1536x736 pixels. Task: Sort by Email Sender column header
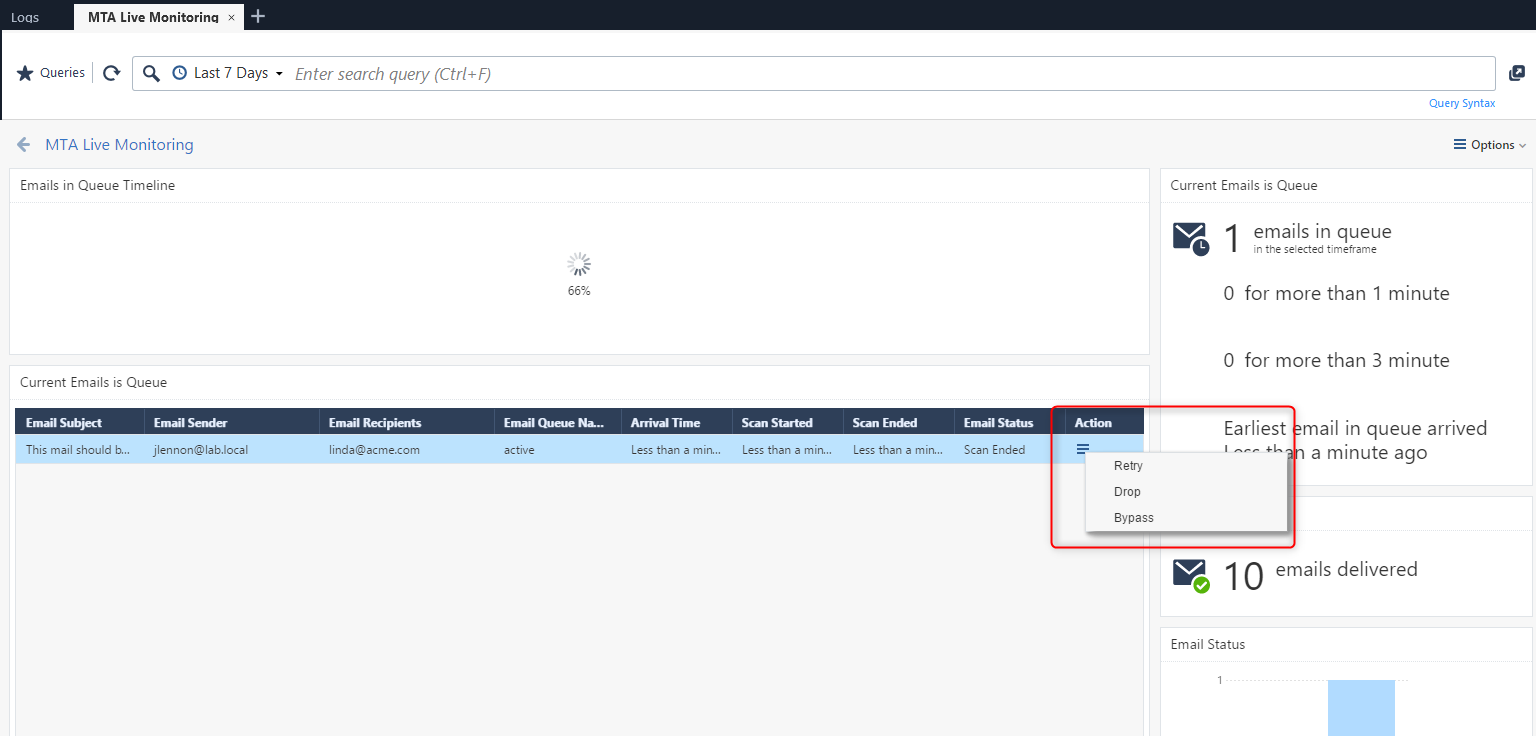pos(232,422)
